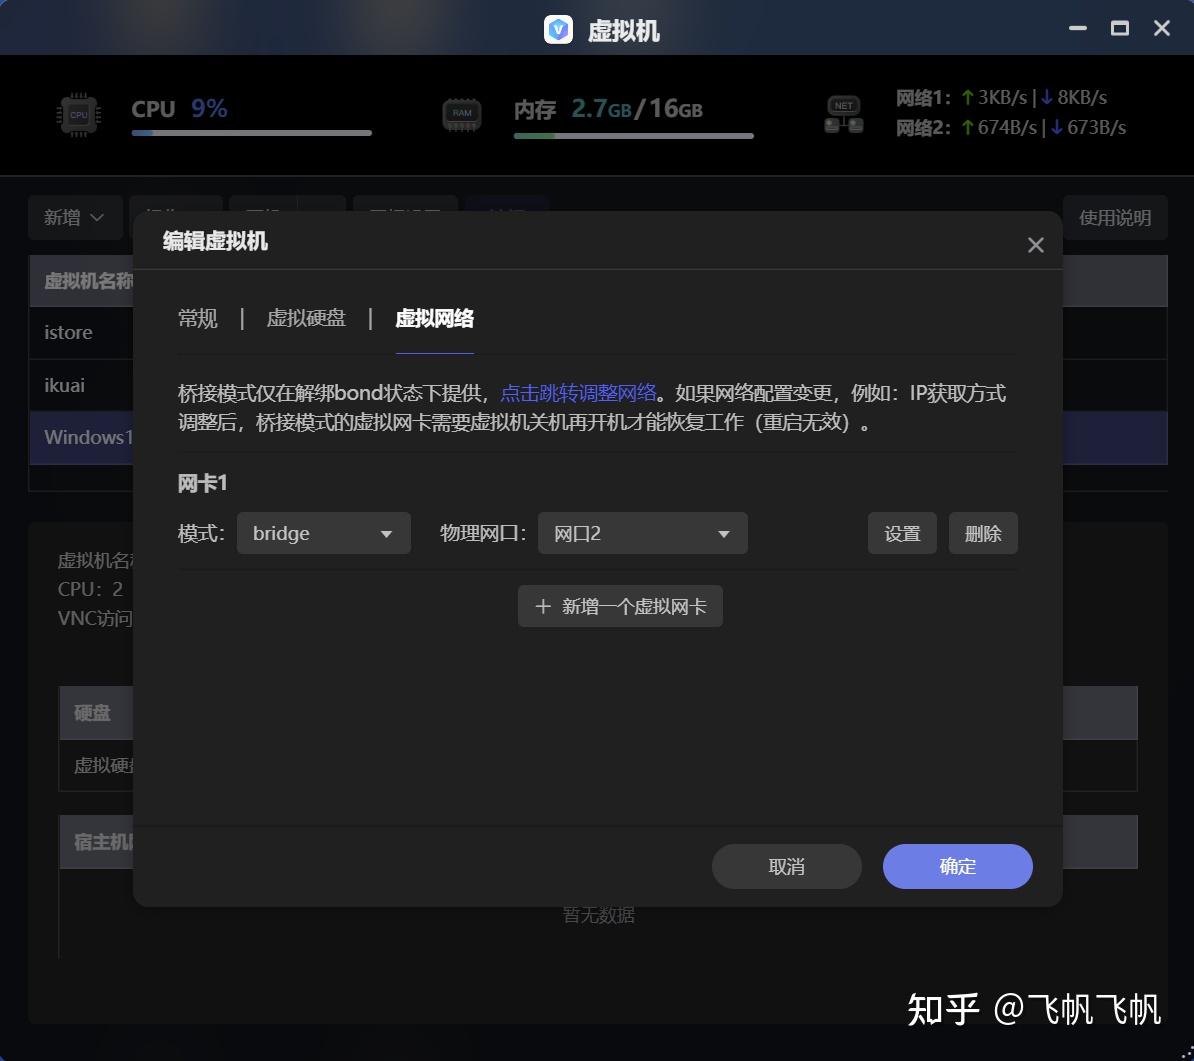Click 删除 to remove 网卡1
The height and width of the screenshot is (1061, 1194).
[x=982, y=533]
